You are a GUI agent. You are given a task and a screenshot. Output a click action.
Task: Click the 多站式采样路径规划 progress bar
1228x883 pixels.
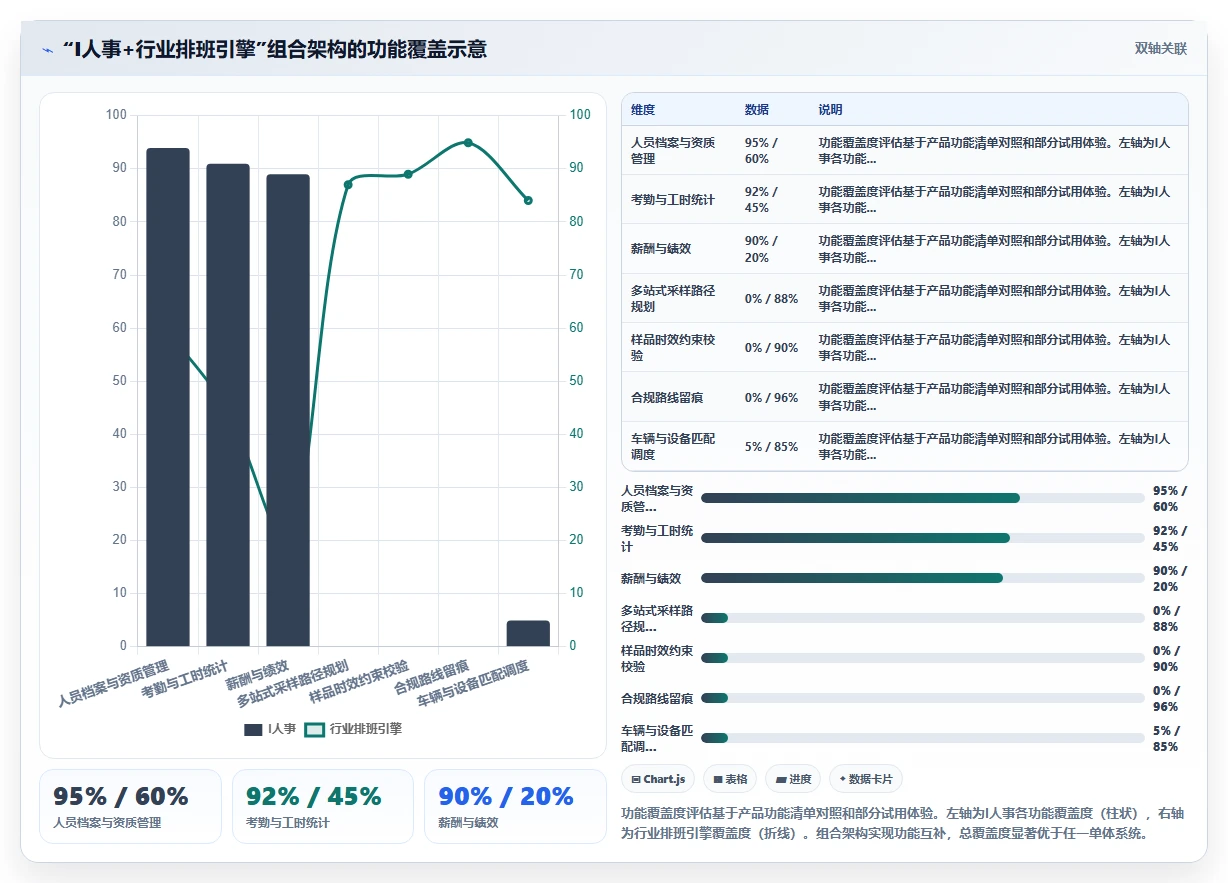tap(922, 618)
